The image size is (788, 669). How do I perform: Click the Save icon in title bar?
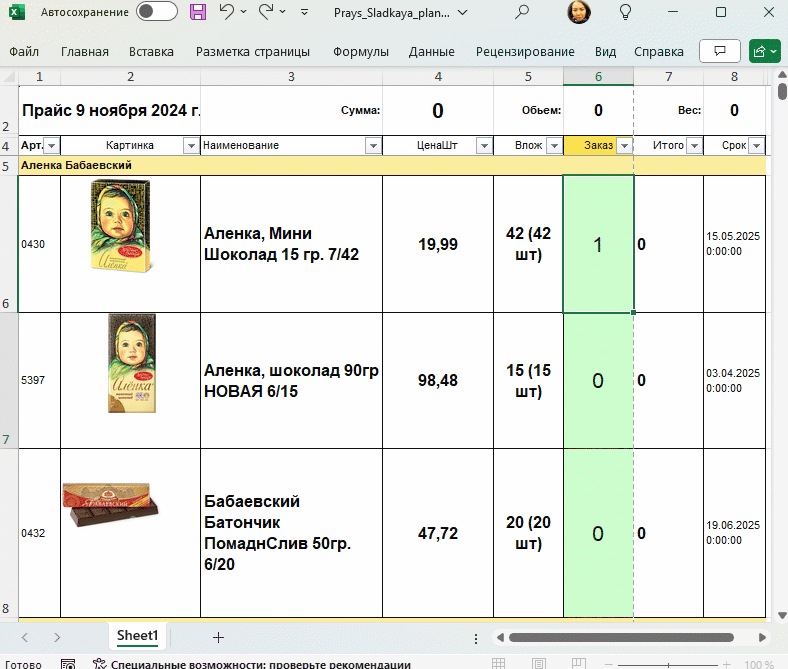(198, 13)
